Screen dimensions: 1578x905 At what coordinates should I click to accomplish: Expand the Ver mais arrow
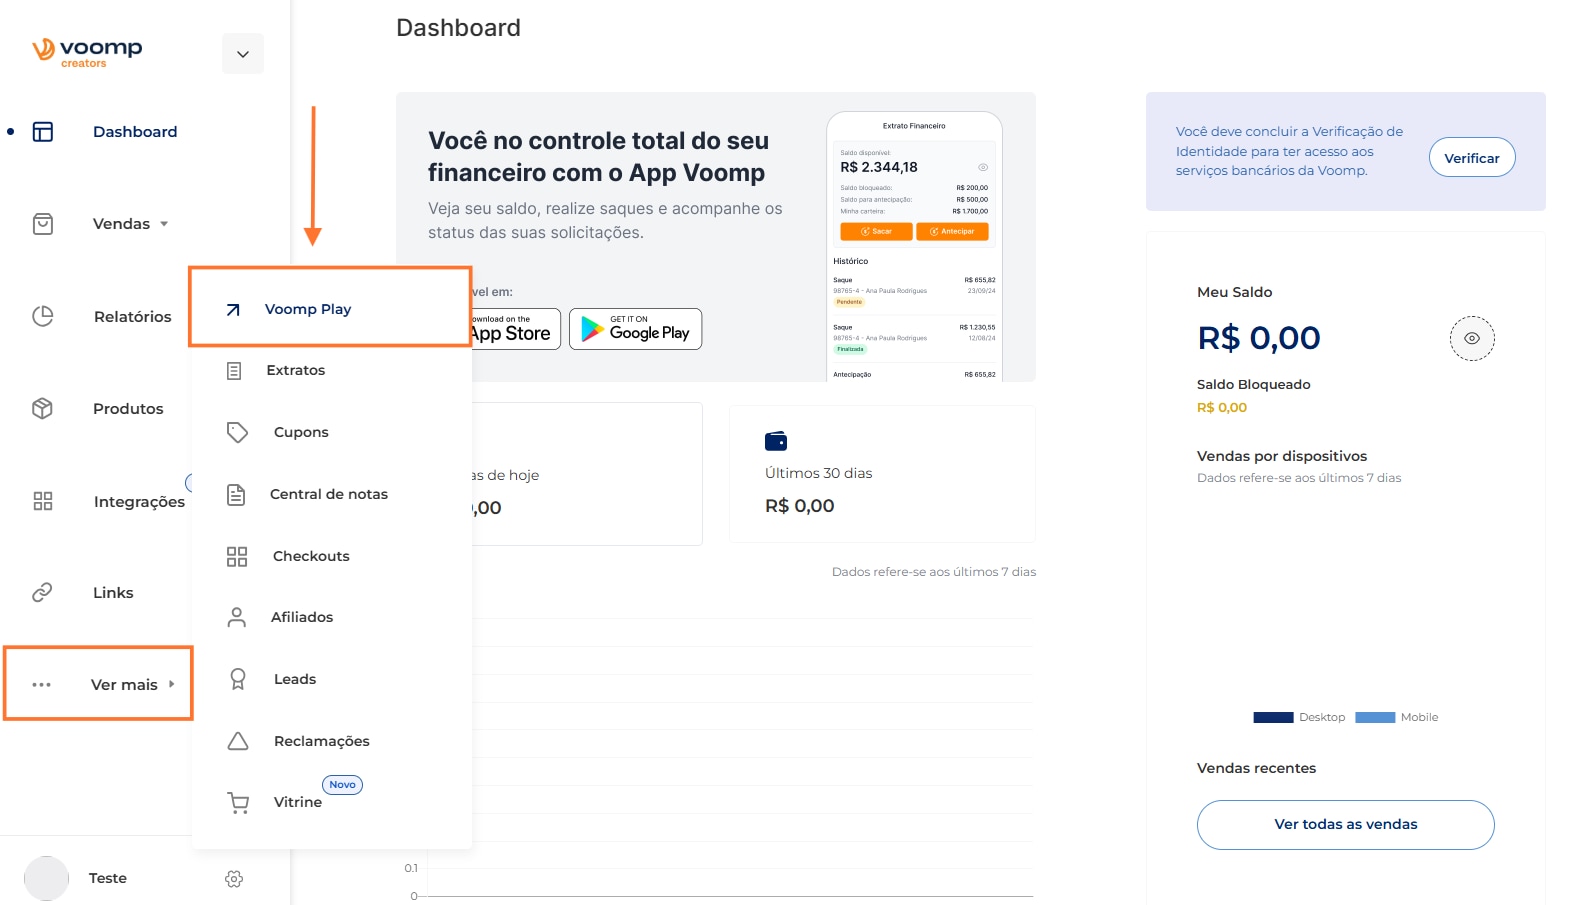point(171,684)
